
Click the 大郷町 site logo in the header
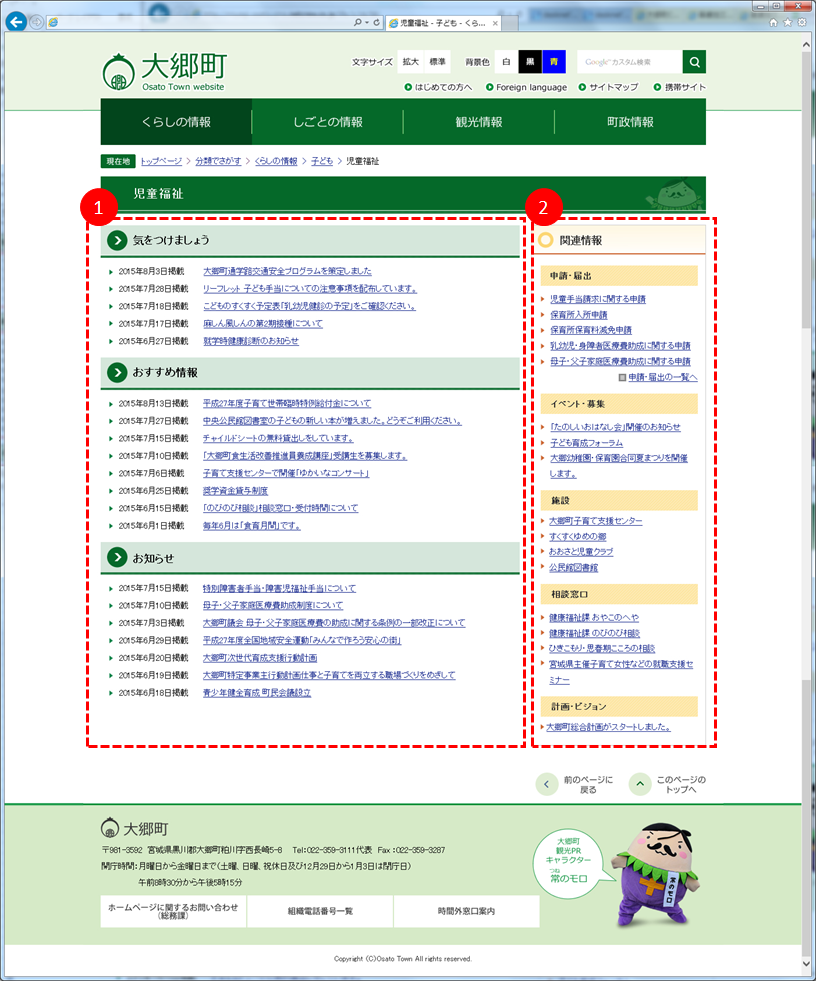164,71
